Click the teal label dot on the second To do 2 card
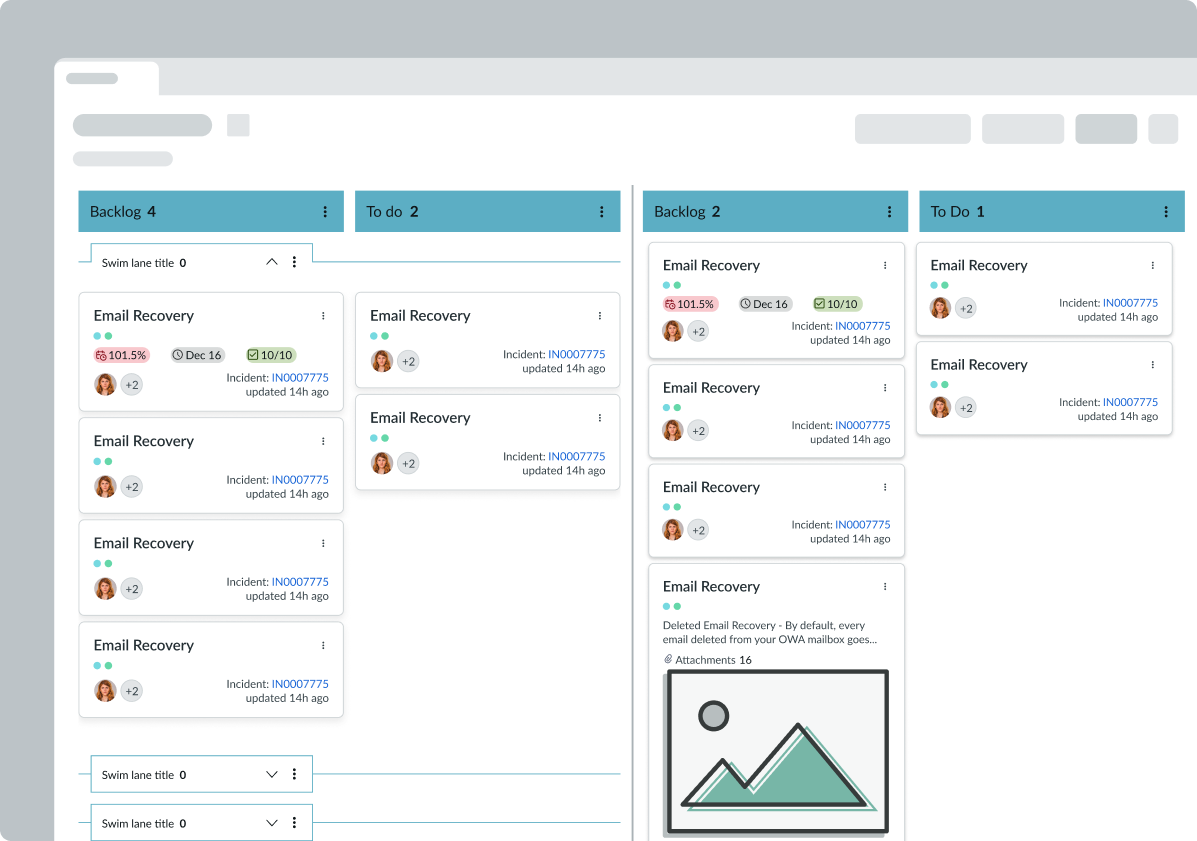 pyautogui.click(x=375, y=438)
